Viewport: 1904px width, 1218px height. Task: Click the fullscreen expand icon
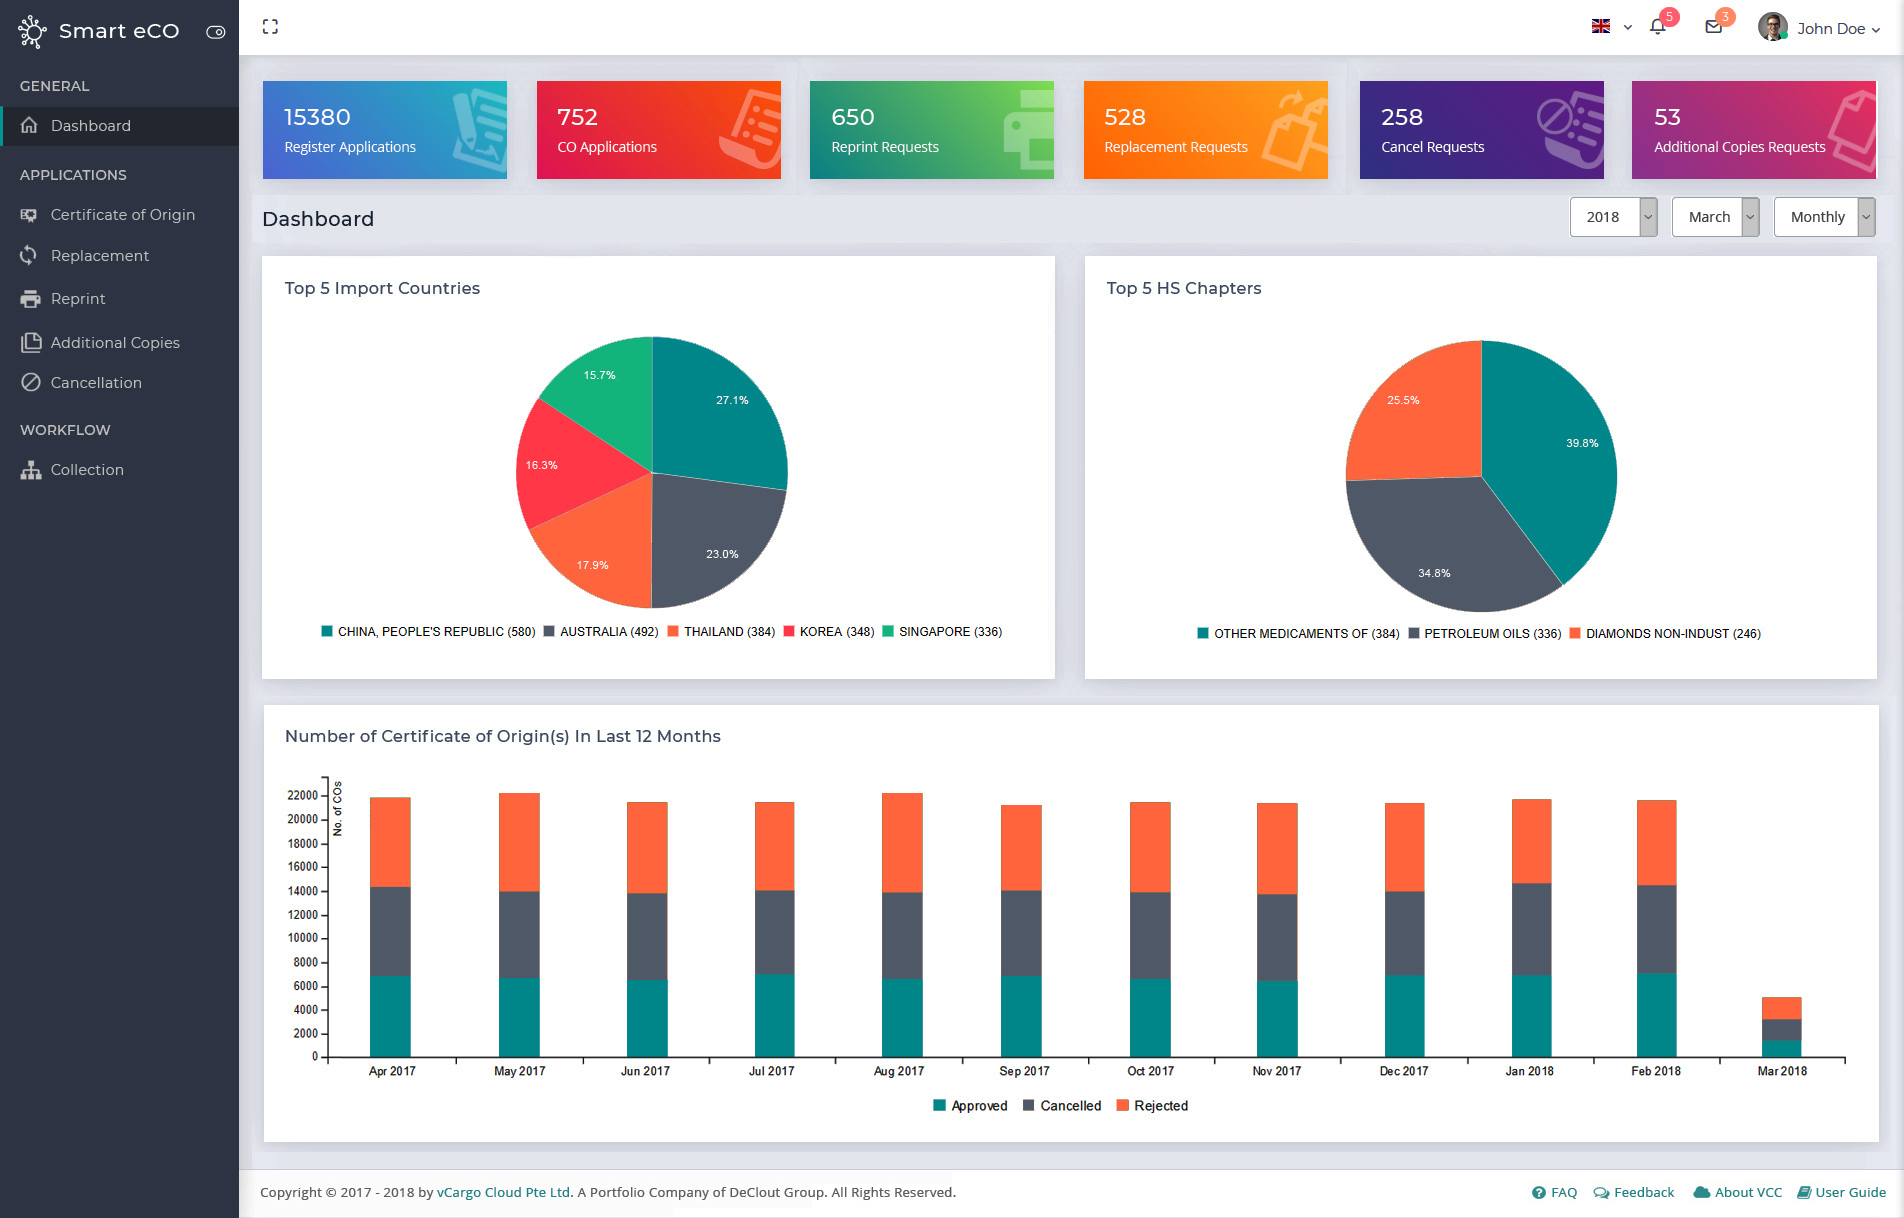click(270, 27)
